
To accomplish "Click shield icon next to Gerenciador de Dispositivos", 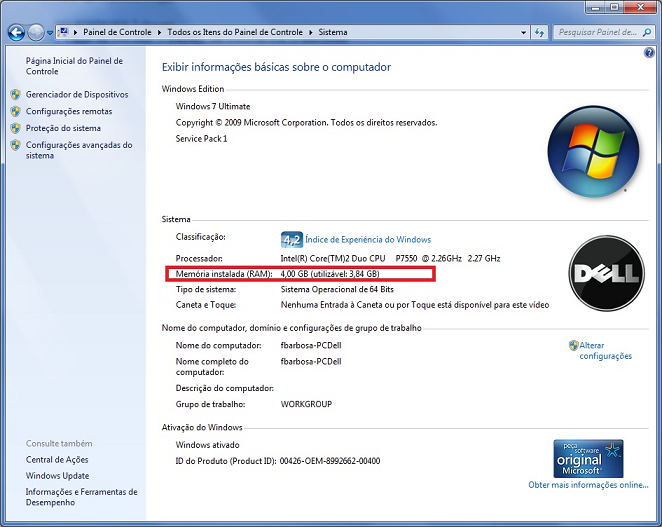I will tap(16, 95).
